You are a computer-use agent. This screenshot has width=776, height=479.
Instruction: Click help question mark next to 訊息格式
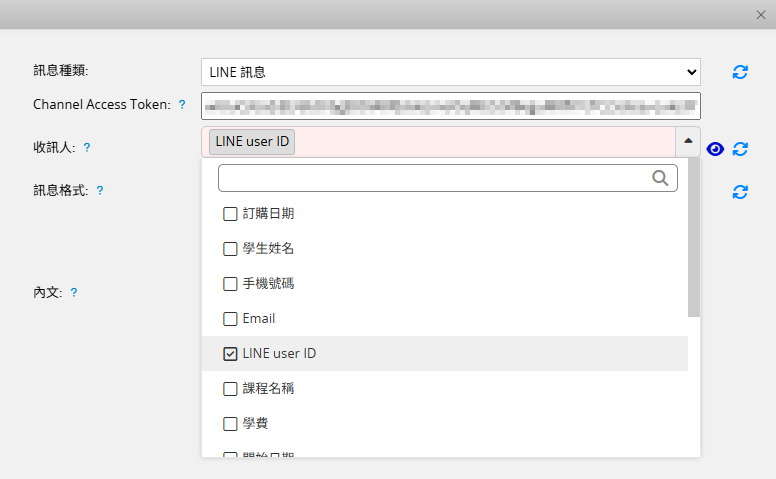[x=100, y=190]
